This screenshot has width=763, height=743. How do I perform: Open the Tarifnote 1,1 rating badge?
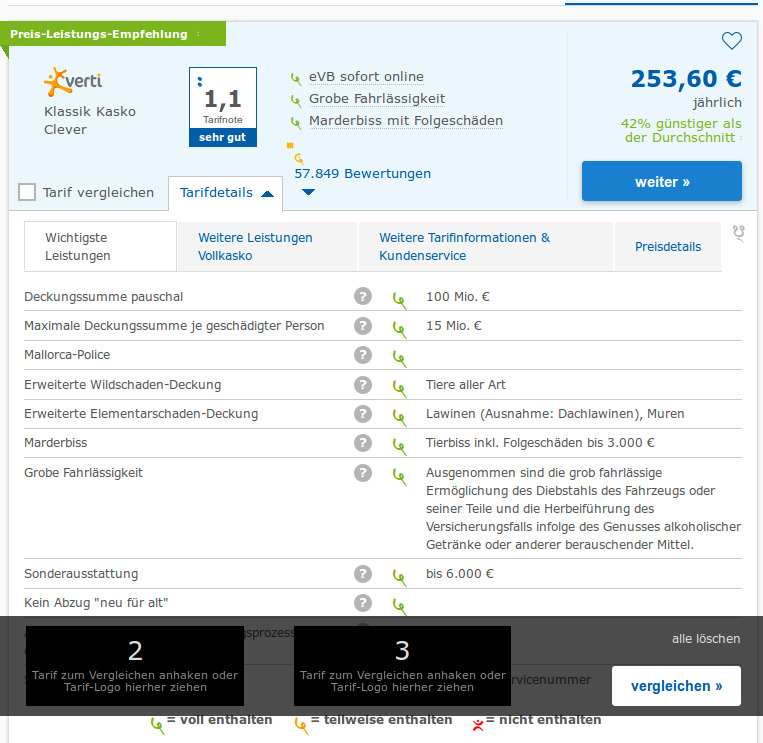pos(223,106)
